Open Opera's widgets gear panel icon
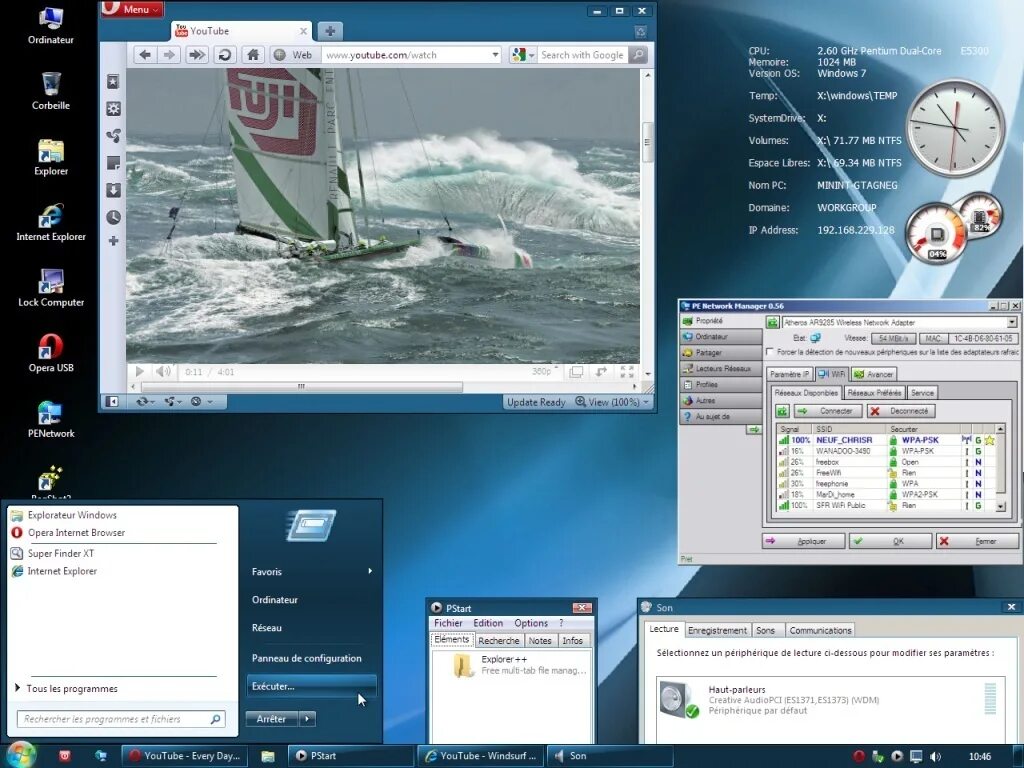The width and height of the screenshot is (1024, 768). [113, 108]
